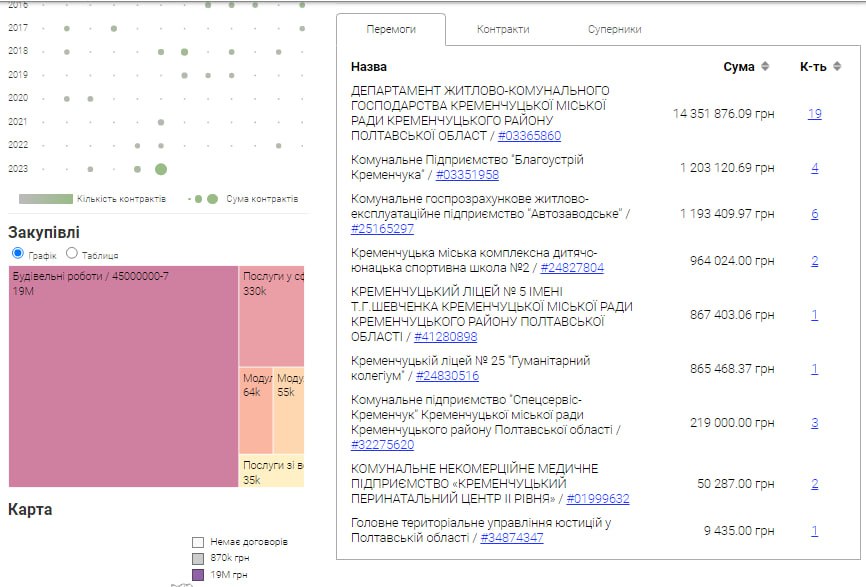The image size is (866, 587).
Task: Click the purple 19M грн legend swatch
Action: pyautogui.click(x=198, y=575)
